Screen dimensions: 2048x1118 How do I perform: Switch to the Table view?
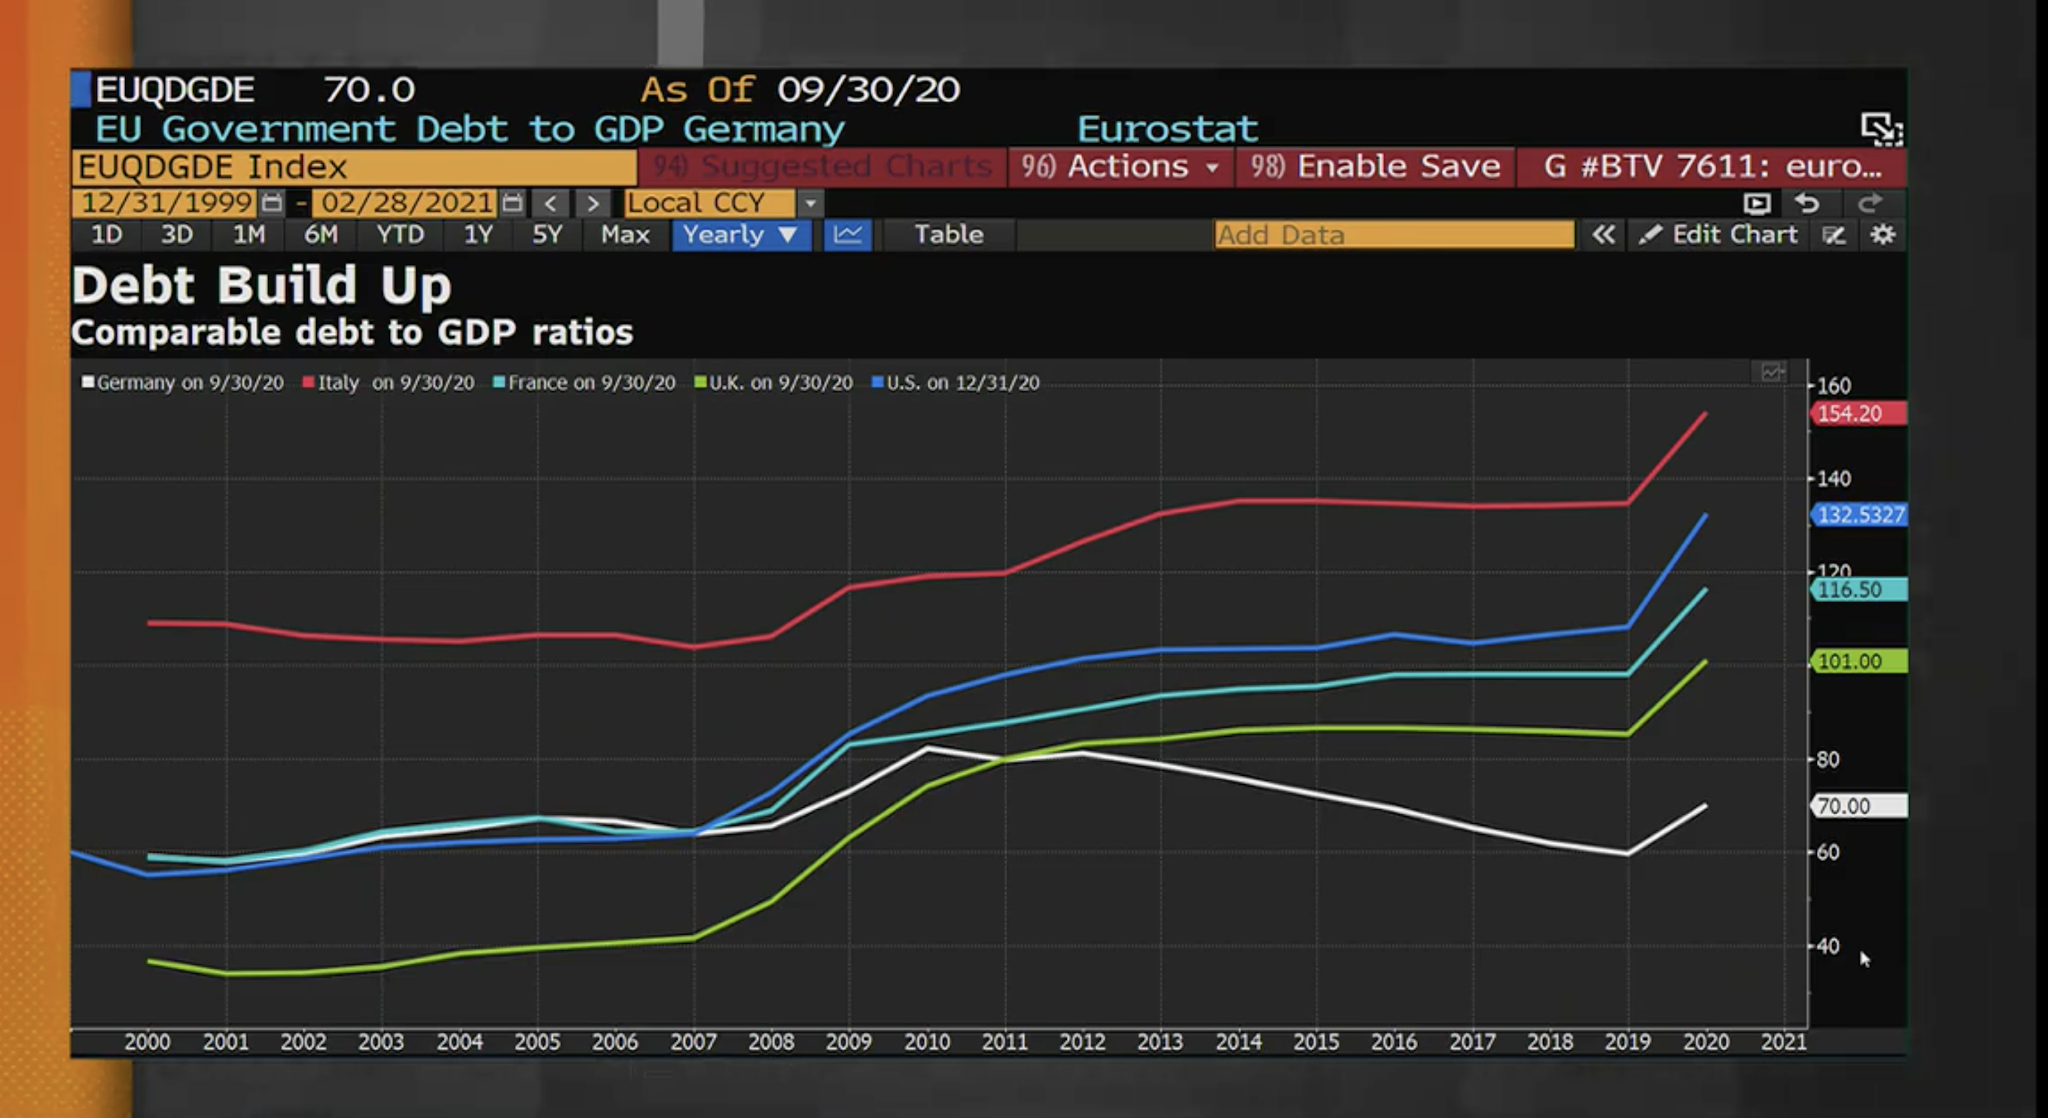pyautogui.click(x=948, y=235)
